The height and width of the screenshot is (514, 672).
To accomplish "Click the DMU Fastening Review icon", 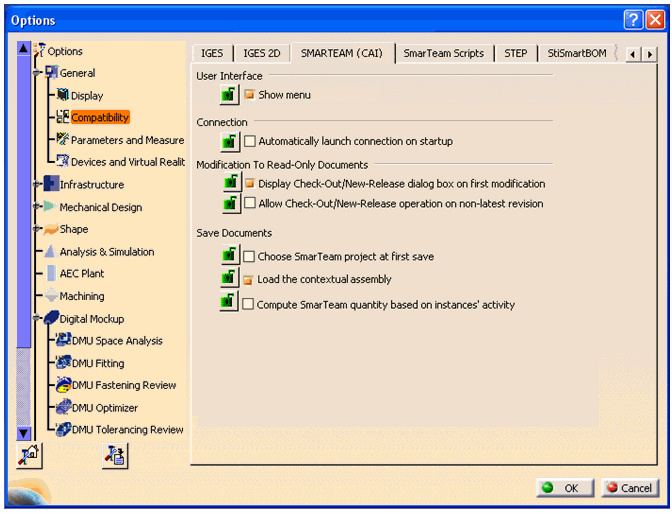I will tap(63, 385).
